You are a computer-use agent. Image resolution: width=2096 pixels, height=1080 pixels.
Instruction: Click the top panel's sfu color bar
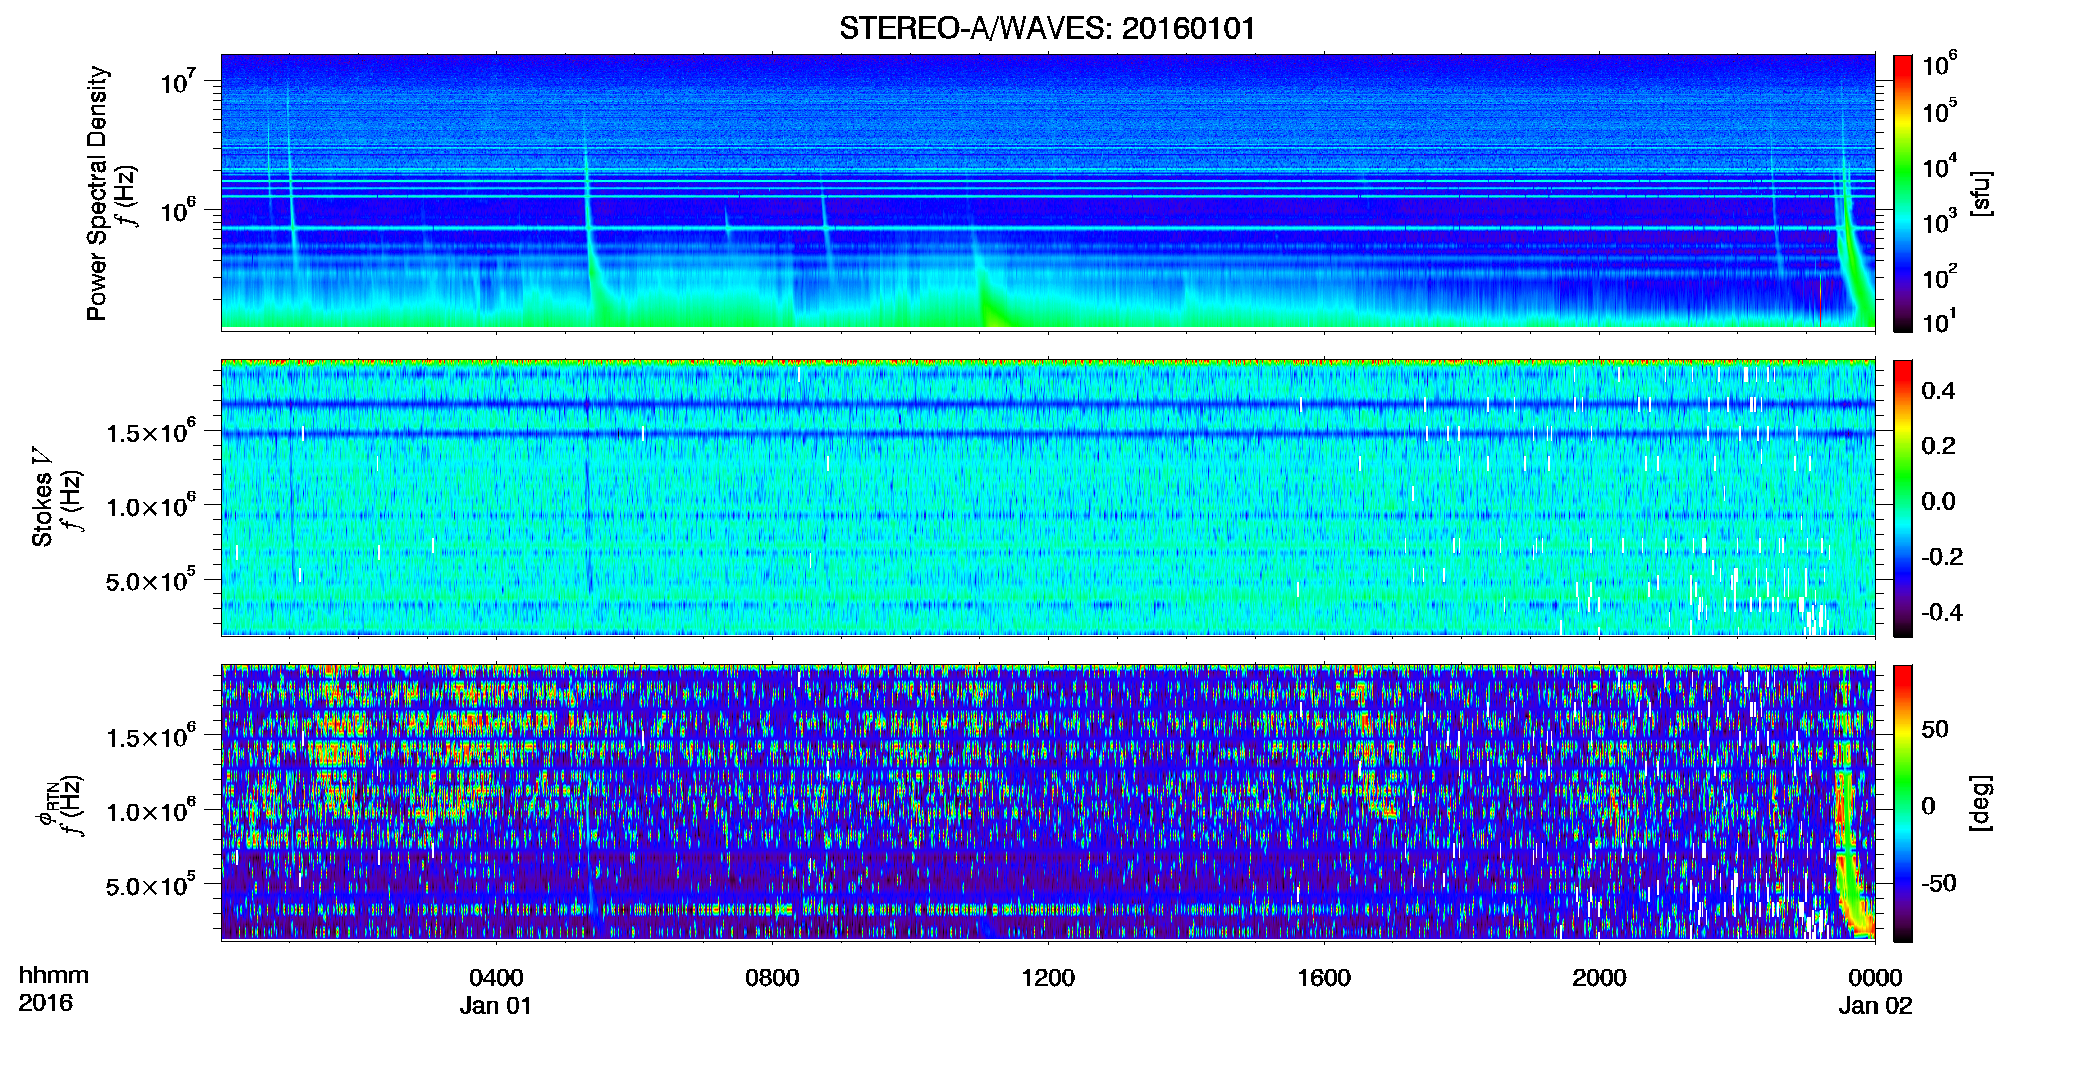tap(1903, 193)
